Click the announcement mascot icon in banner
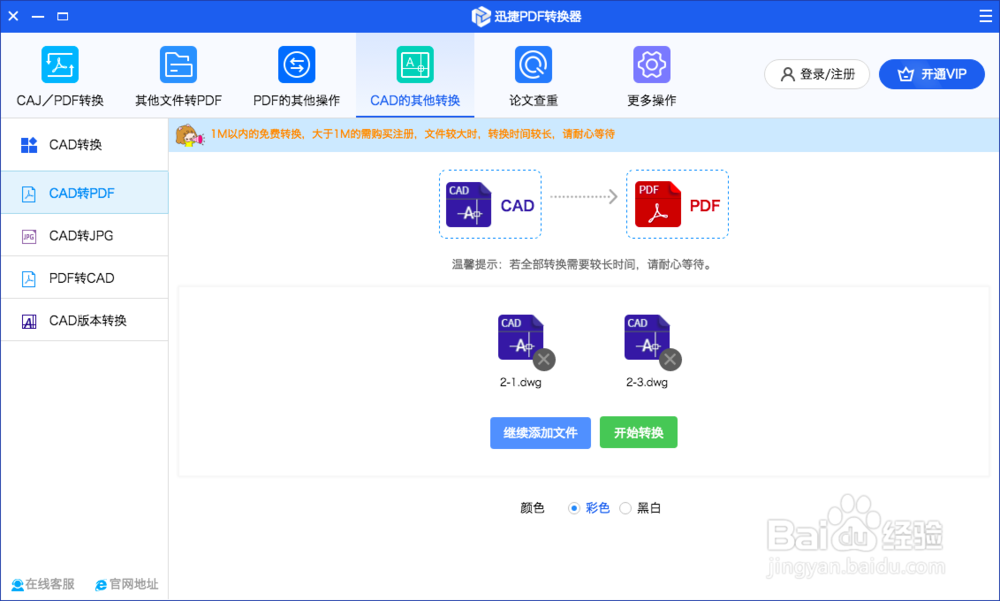 click(x=189, y=135)
